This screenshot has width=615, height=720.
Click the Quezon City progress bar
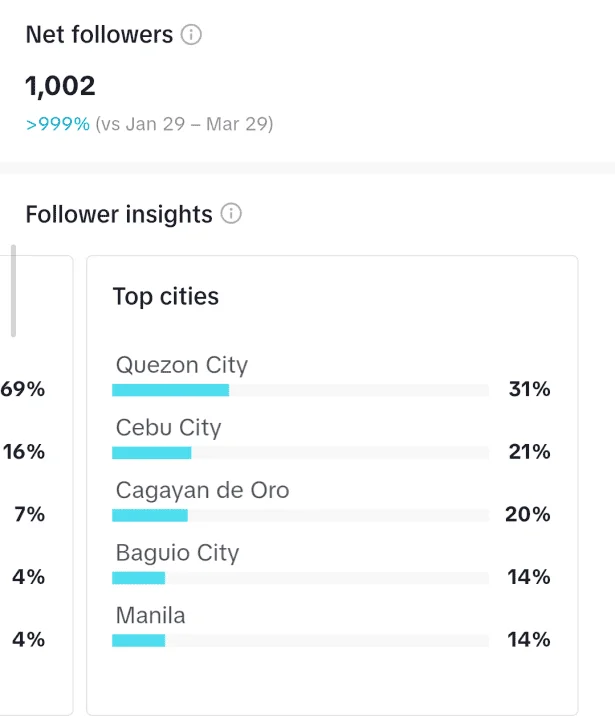click(x=300, y=390)
